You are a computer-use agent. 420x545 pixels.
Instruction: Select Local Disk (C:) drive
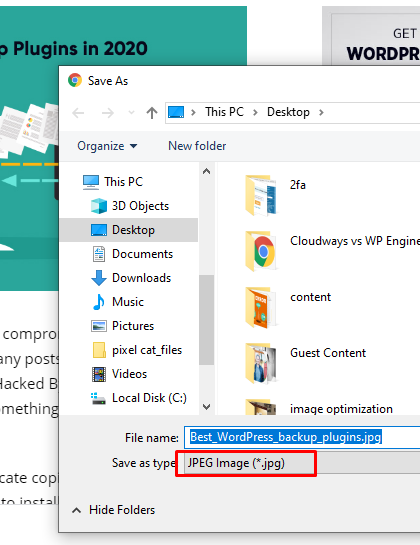pyautogui.click(x=139, y=398)
